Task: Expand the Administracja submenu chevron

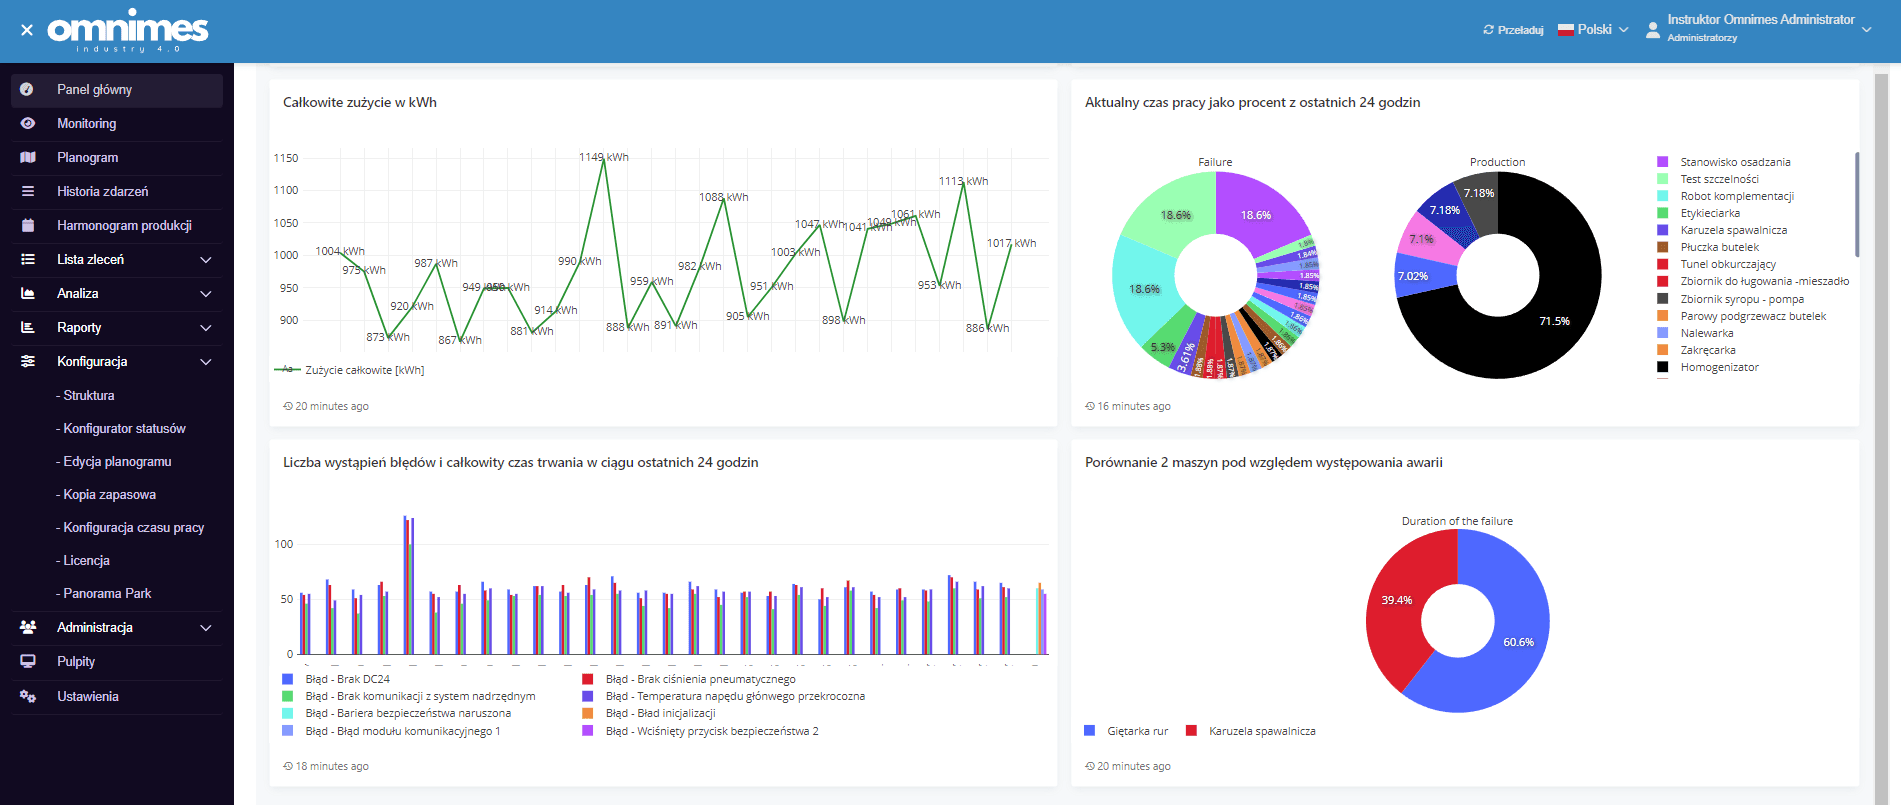Action: (206, 628)
